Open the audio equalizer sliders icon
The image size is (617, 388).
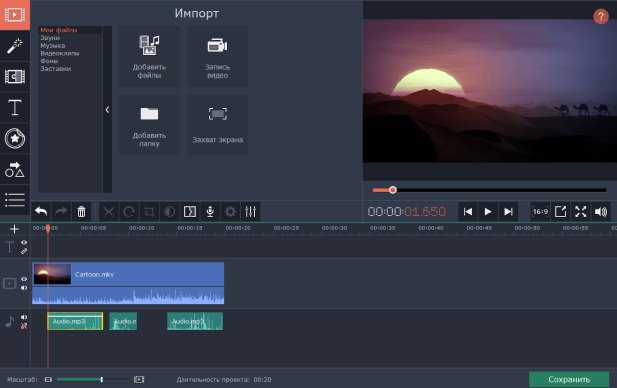tap(250, 212)
